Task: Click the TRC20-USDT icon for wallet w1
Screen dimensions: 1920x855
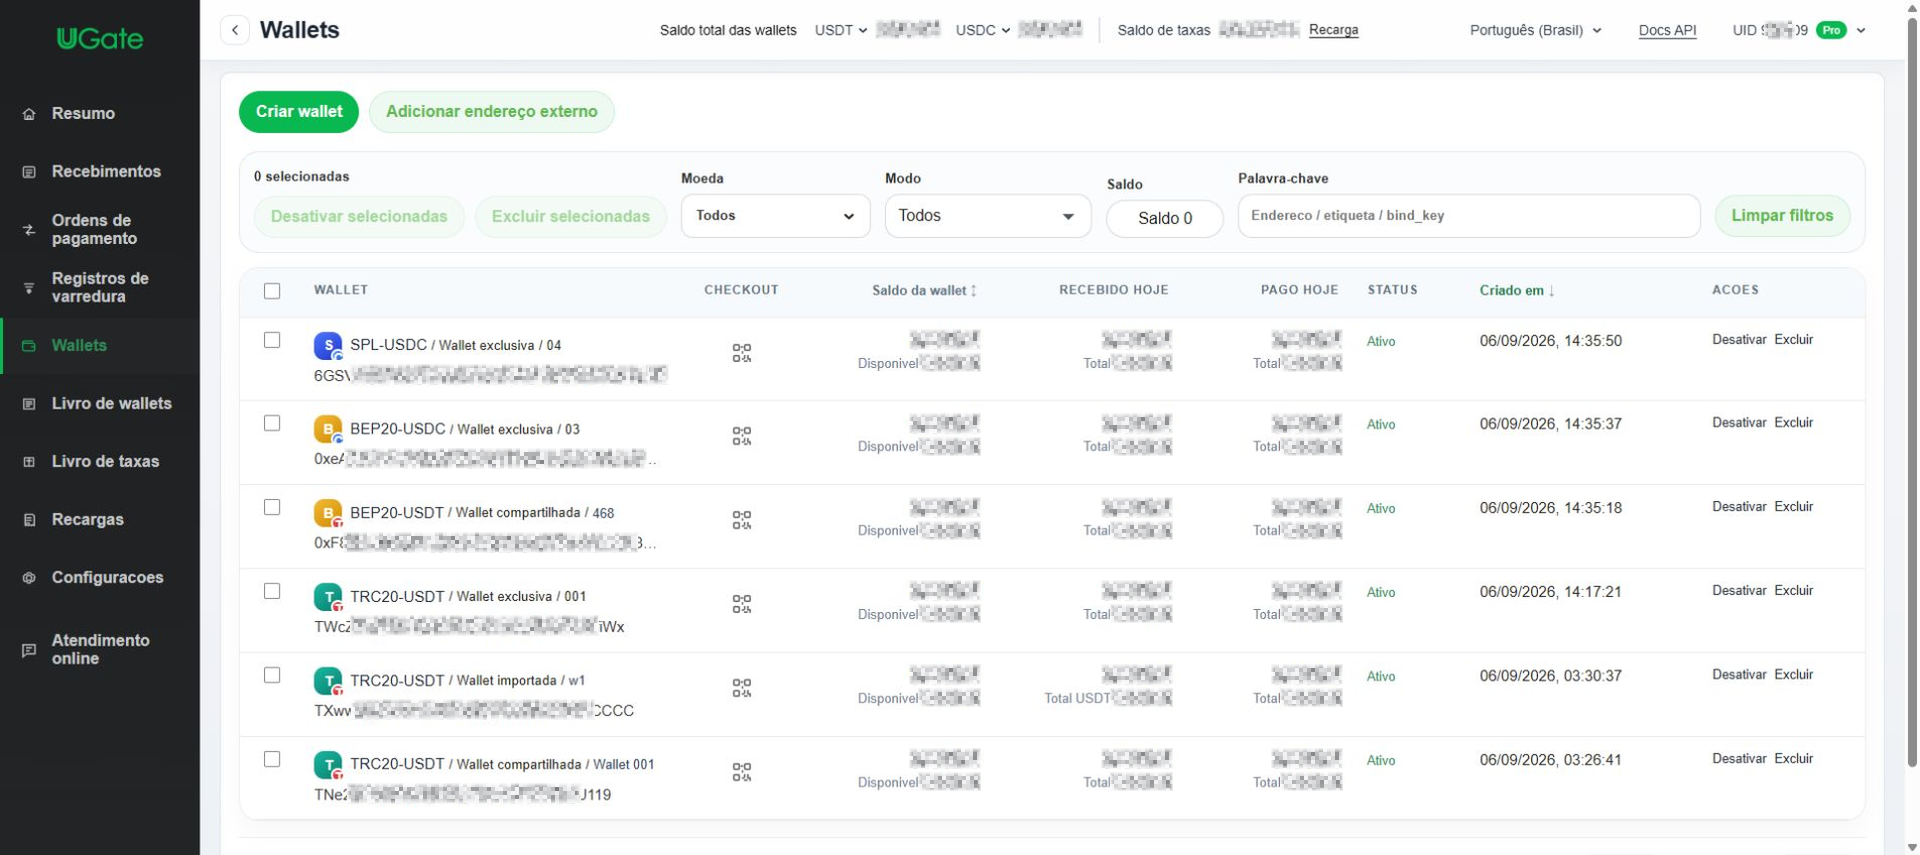Action: coord(328,682)
